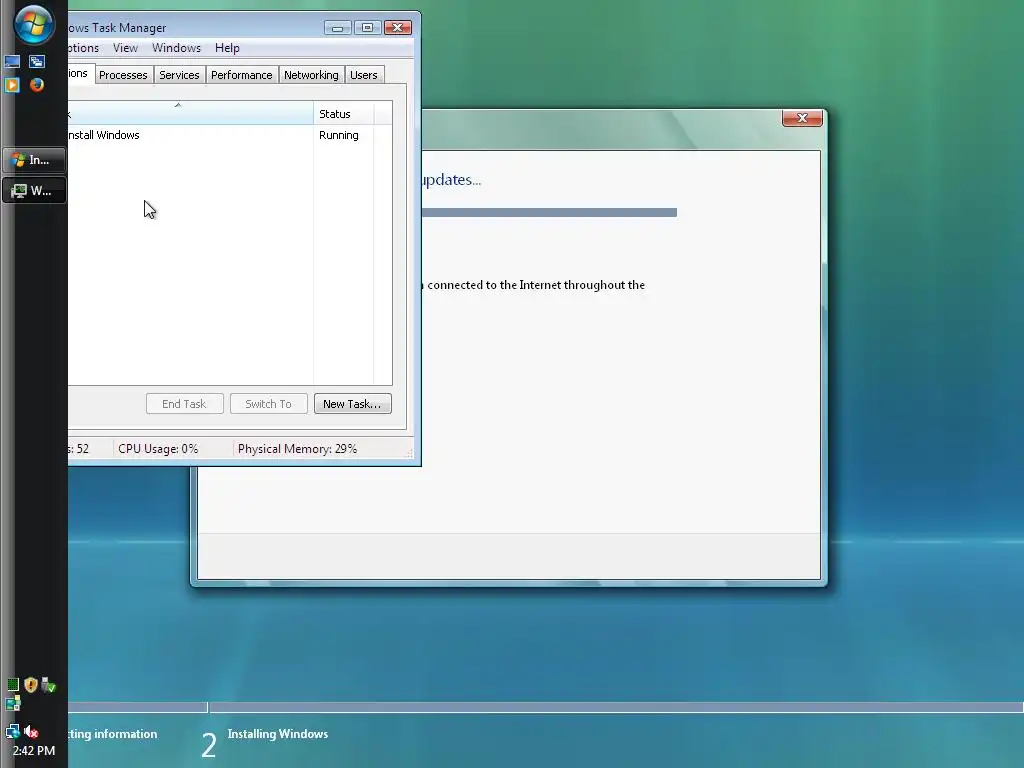The width and height of the screenshot is (1024, 768).
Task: Switch to the Users tab
Action: coord(363,75)
